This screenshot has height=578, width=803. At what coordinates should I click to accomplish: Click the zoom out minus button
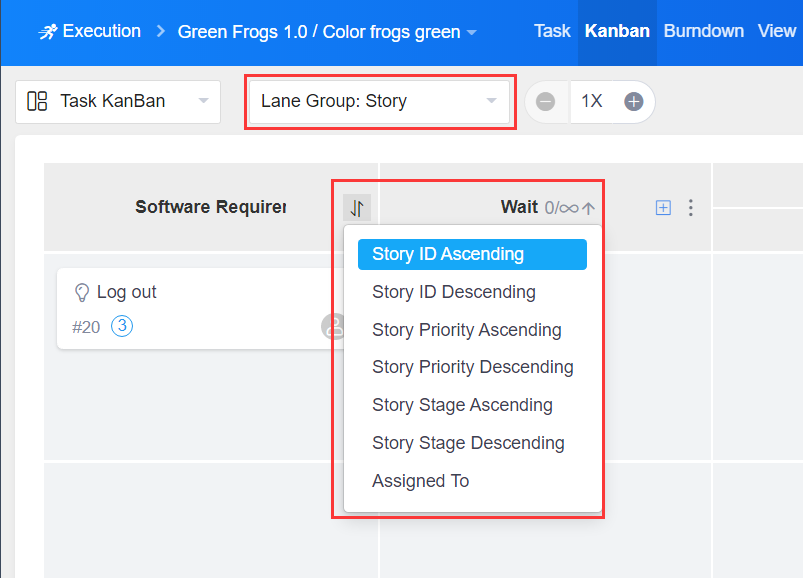pos(546,101)
